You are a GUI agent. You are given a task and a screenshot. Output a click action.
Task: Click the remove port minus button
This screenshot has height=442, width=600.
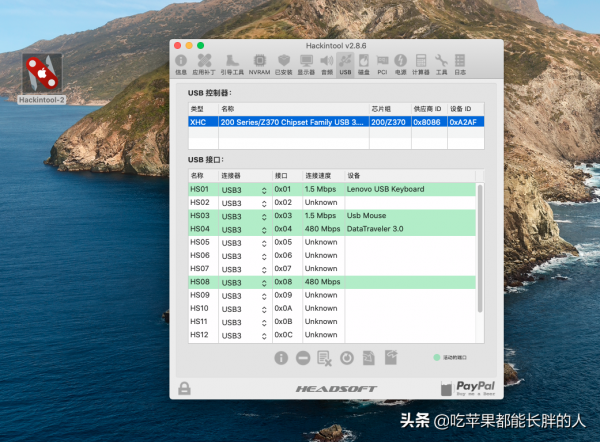pos(303,358)
